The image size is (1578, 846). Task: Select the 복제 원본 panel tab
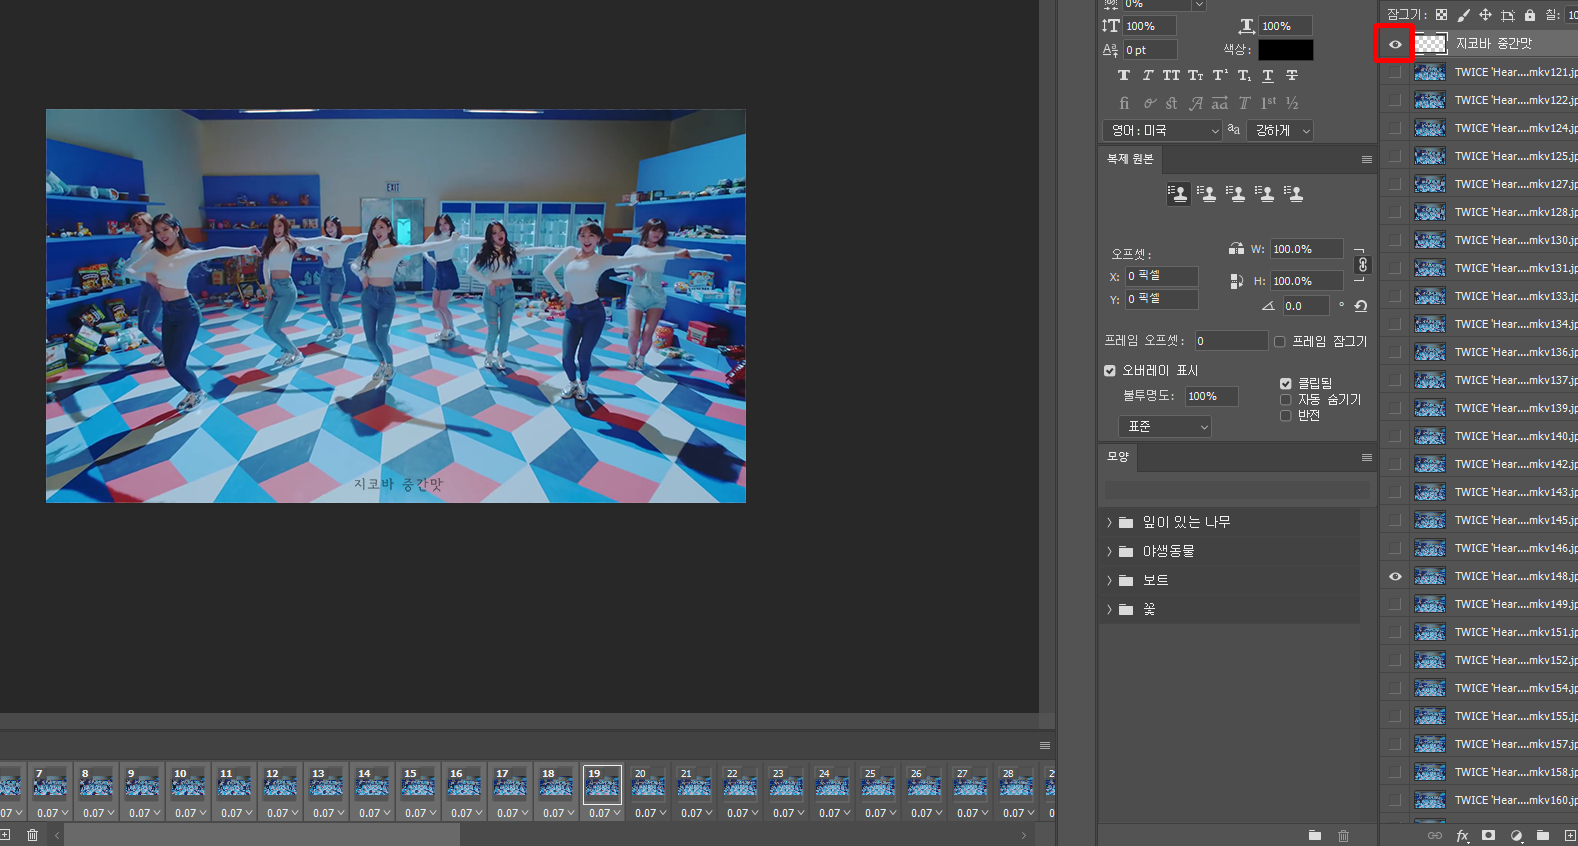click(x=1130, y=159)
